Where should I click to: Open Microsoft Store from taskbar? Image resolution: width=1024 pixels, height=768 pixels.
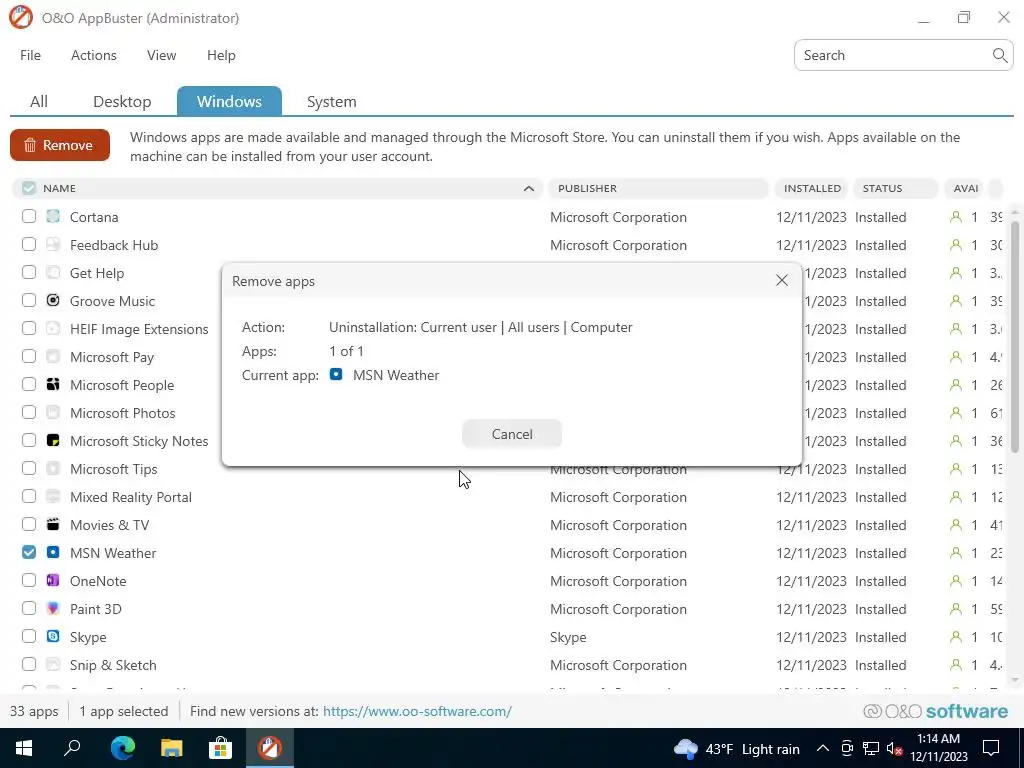tap(220, 748)
